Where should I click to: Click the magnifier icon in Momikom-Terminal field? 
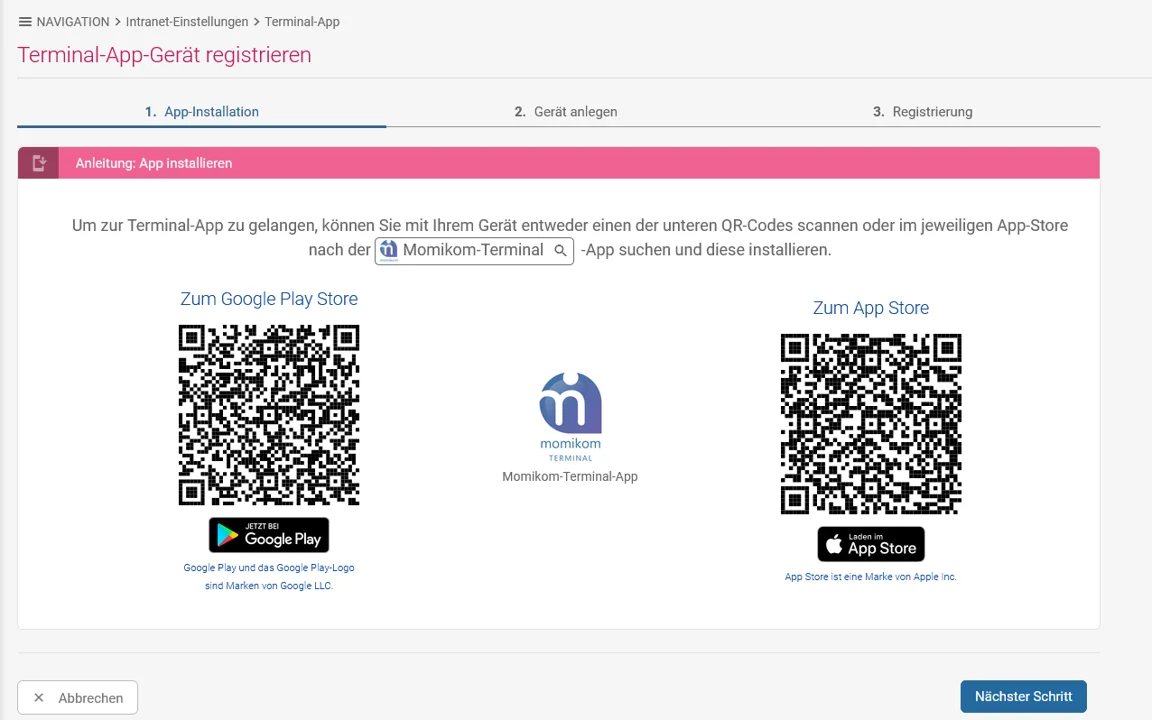[x=560, y=251]
